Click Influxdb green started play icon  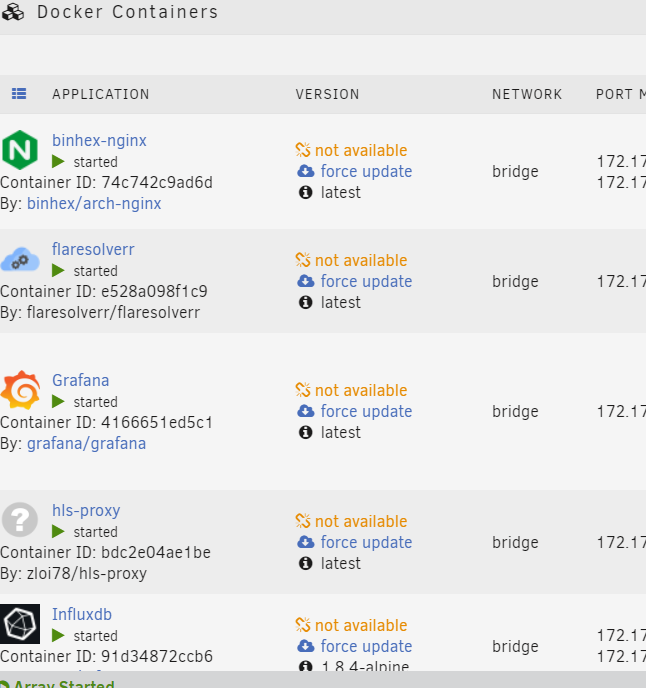pos(58,635)
